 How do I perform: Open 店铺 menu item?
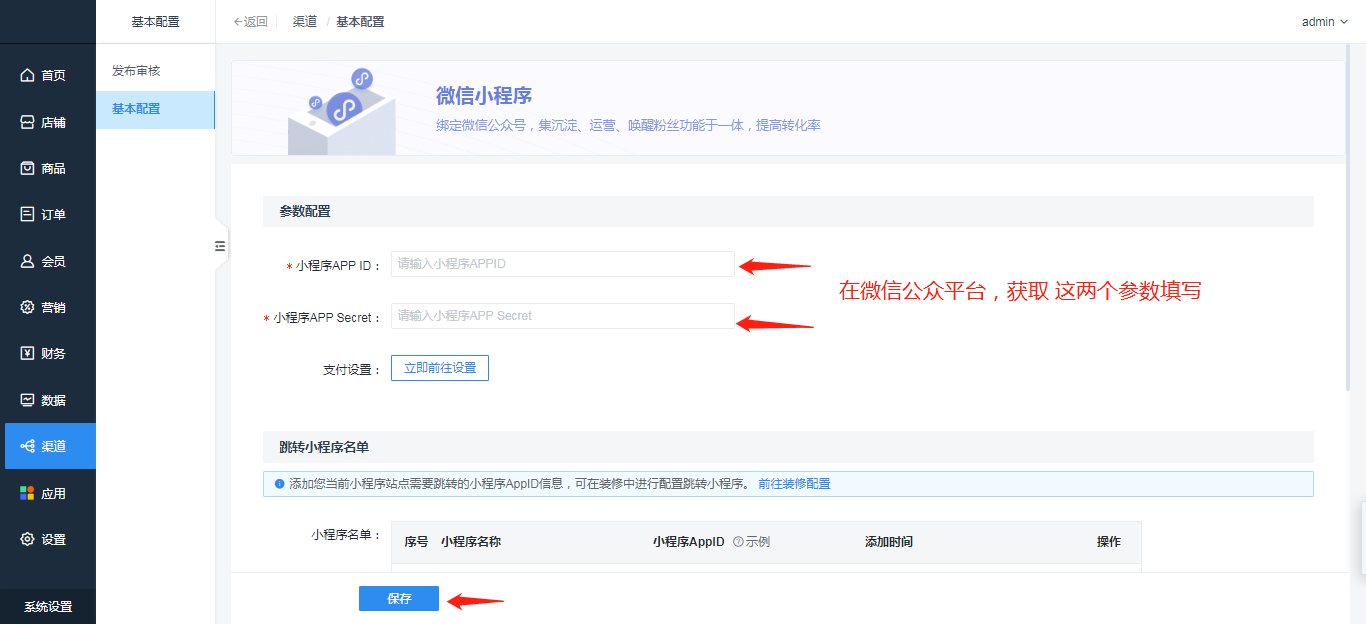click(48, 122)
